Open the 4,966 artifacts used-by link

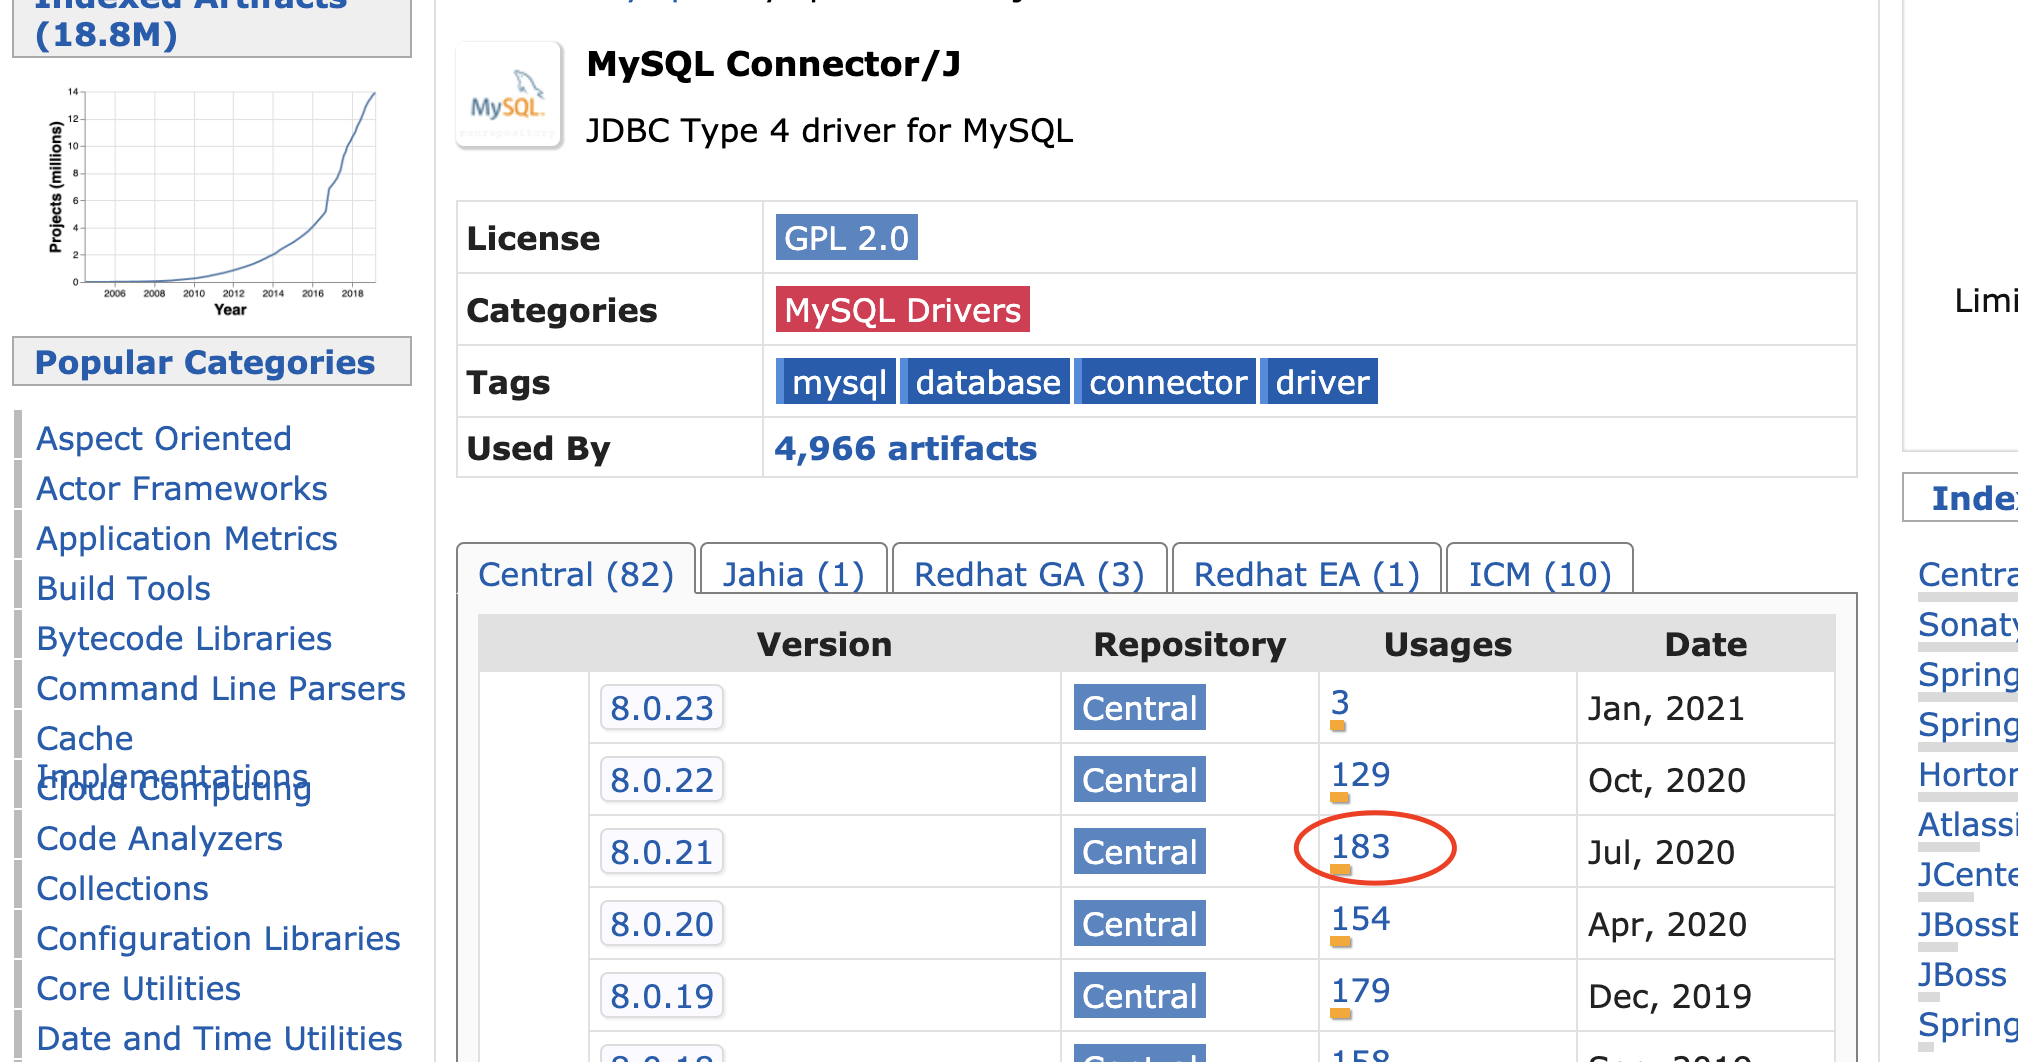pos(905,448)
